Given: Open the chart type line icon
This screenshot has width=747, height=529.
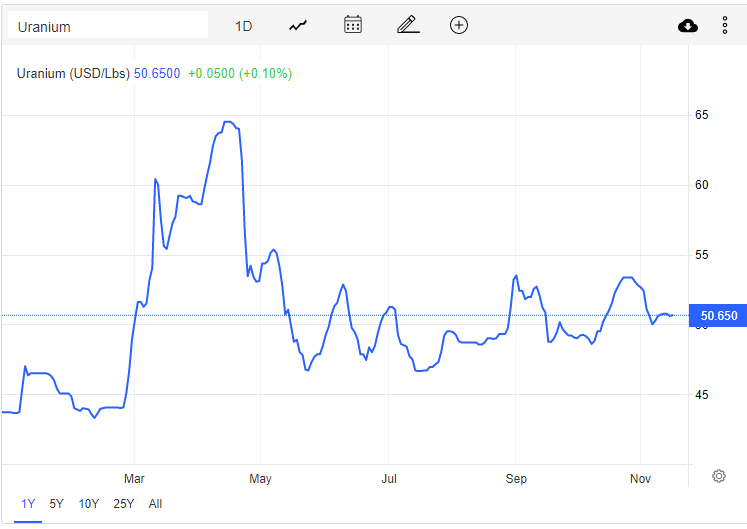Looking at the screenshot, I should click(x=298, y=26).
